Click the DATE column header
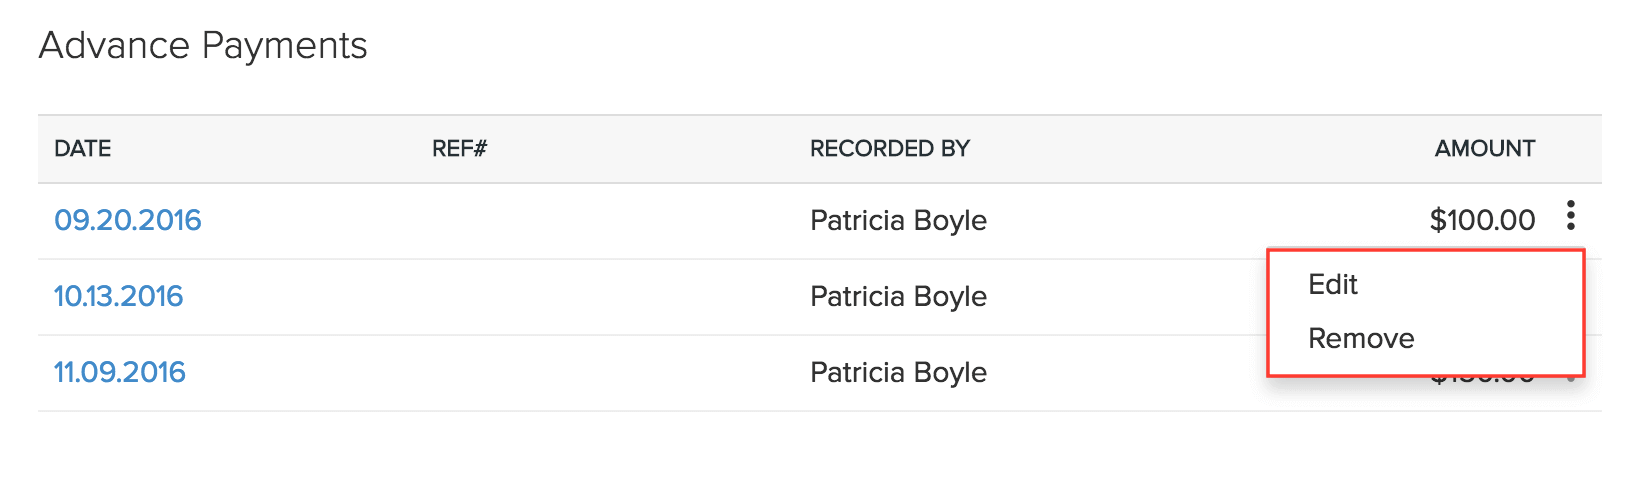 point(83,149)
